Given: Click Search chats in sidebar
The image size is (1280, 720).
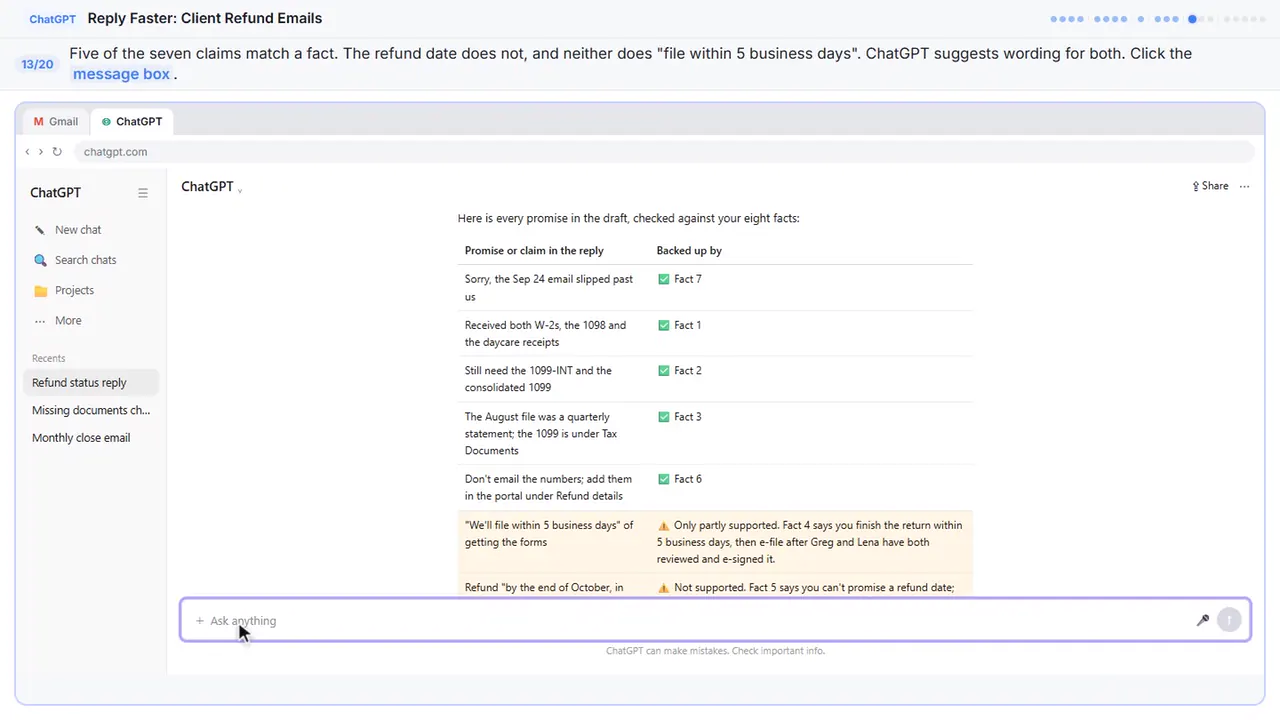Looking at the screenshot, I should [x=85, y=260].
